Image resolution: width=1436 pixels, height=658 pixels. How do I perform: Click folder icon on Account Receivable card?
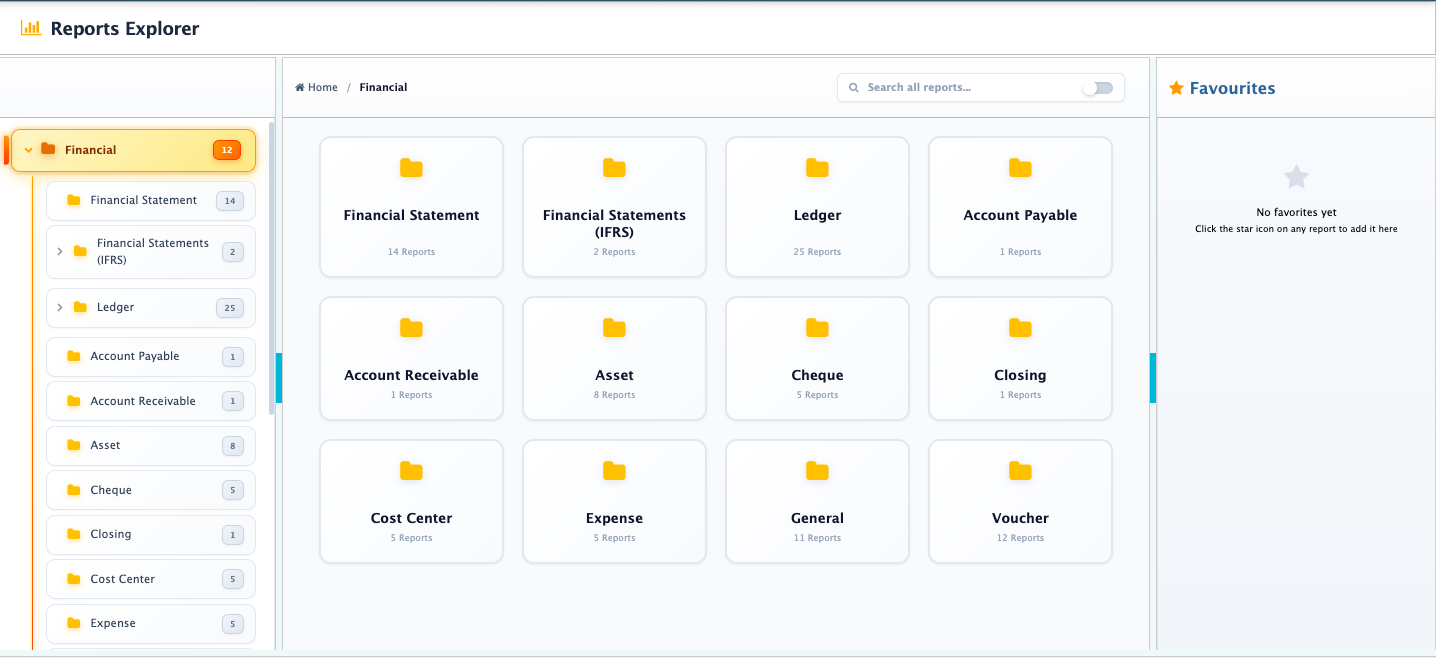click(x=411, y=328)
